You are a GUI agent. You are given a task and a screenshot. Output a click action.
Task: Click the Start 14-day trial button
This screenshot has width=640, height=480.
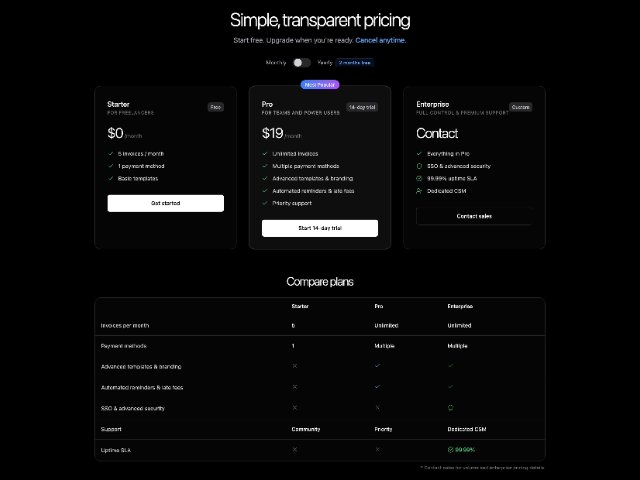(320, 228)
